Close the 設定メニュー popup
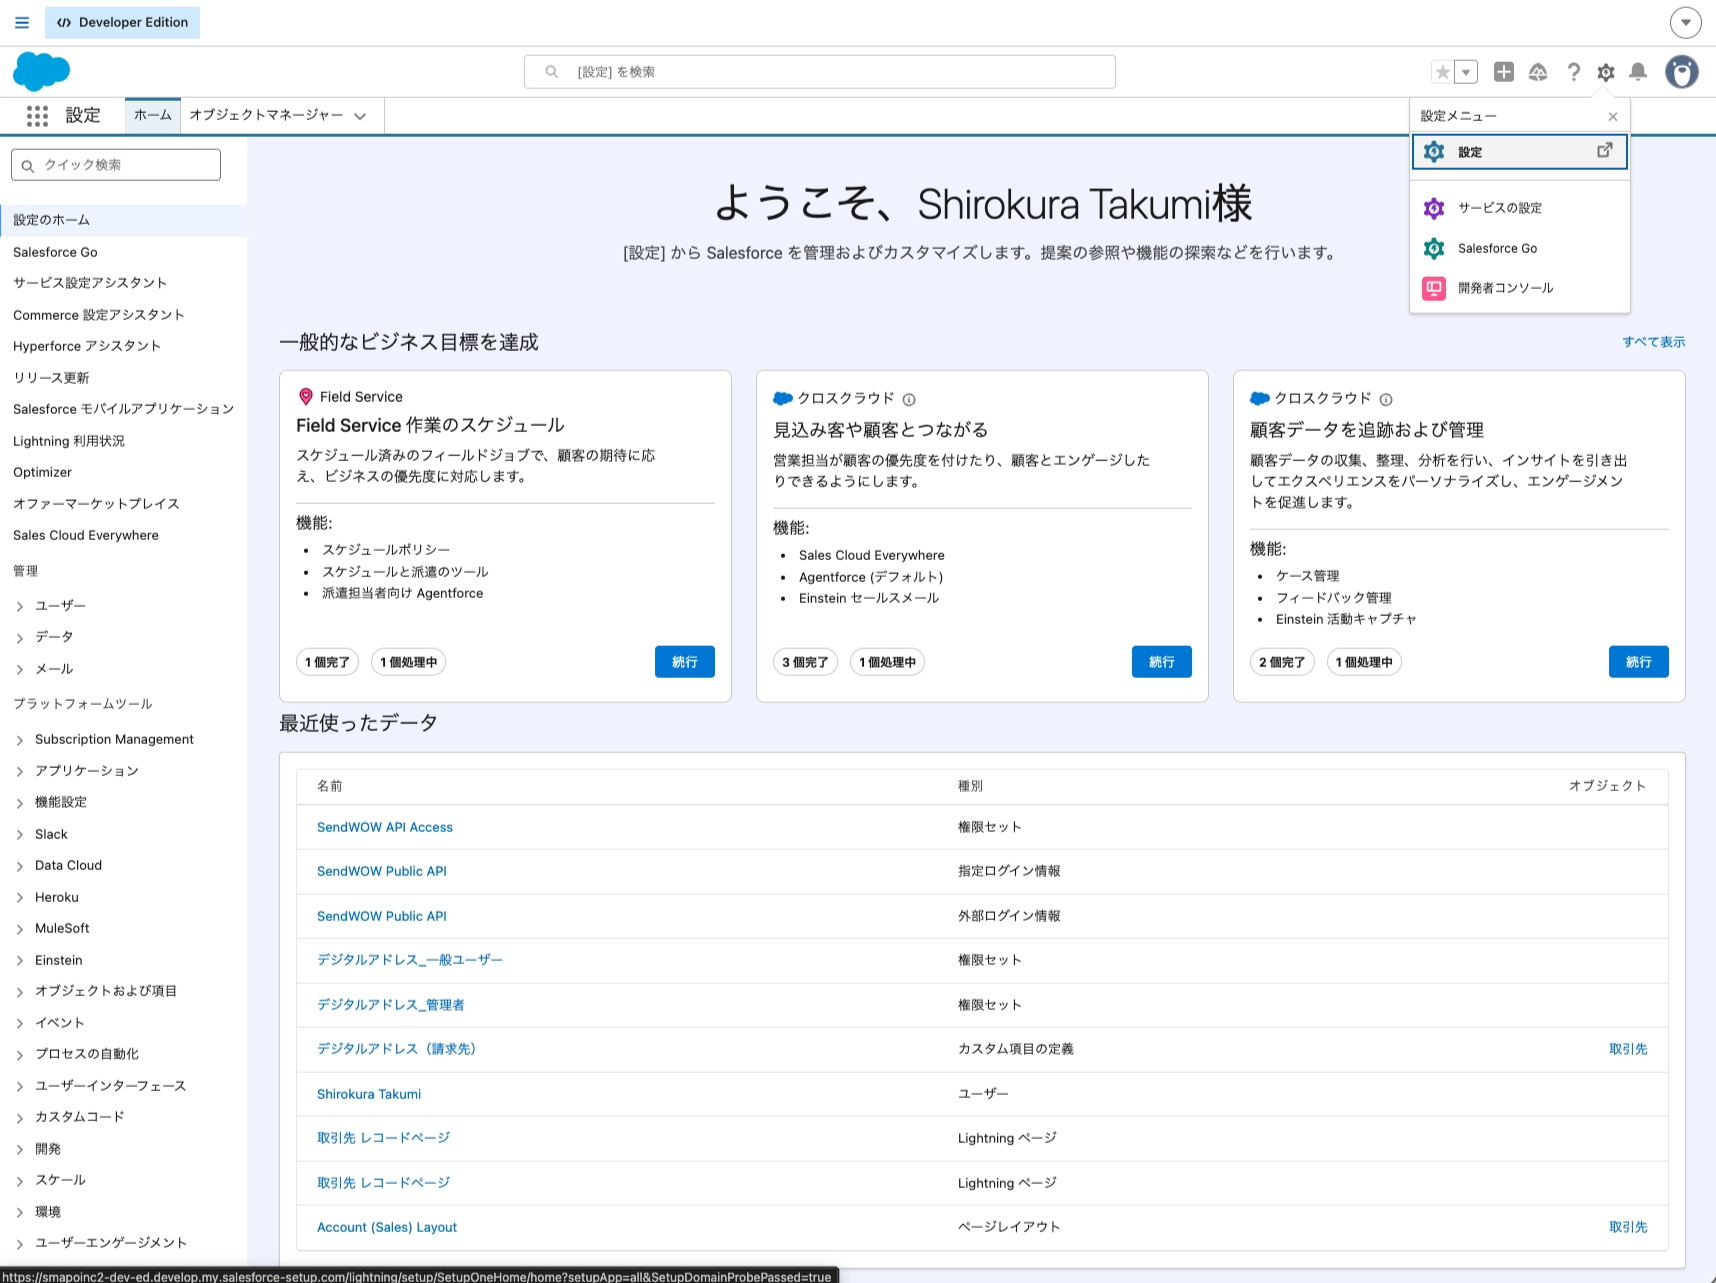Screen dimensions: 1716x1283 (x=1613, y=117)
